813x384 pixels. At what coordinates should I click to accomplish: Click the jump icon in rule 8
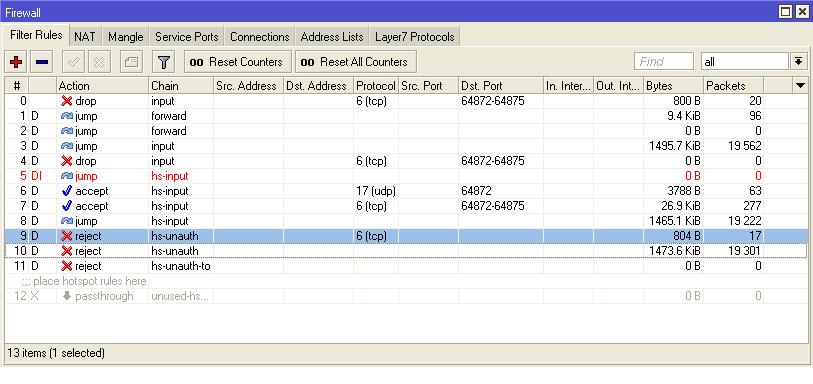pos(66,221)
